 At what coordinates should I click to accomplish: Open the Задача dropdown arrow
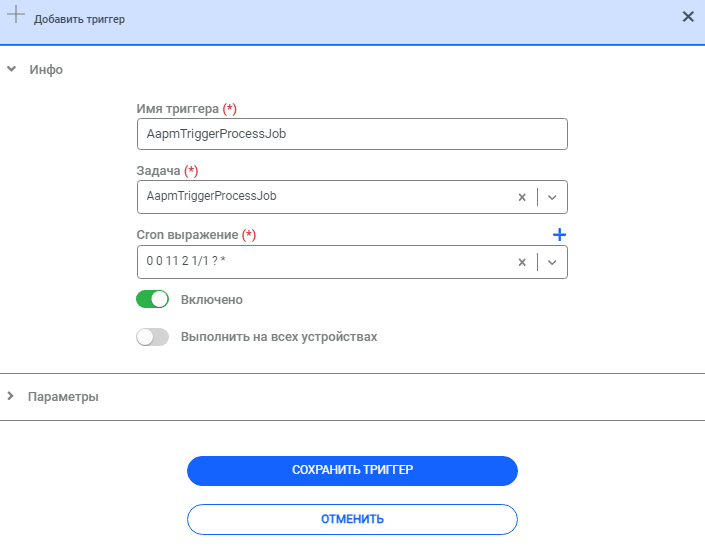click(x=552, y=197)
